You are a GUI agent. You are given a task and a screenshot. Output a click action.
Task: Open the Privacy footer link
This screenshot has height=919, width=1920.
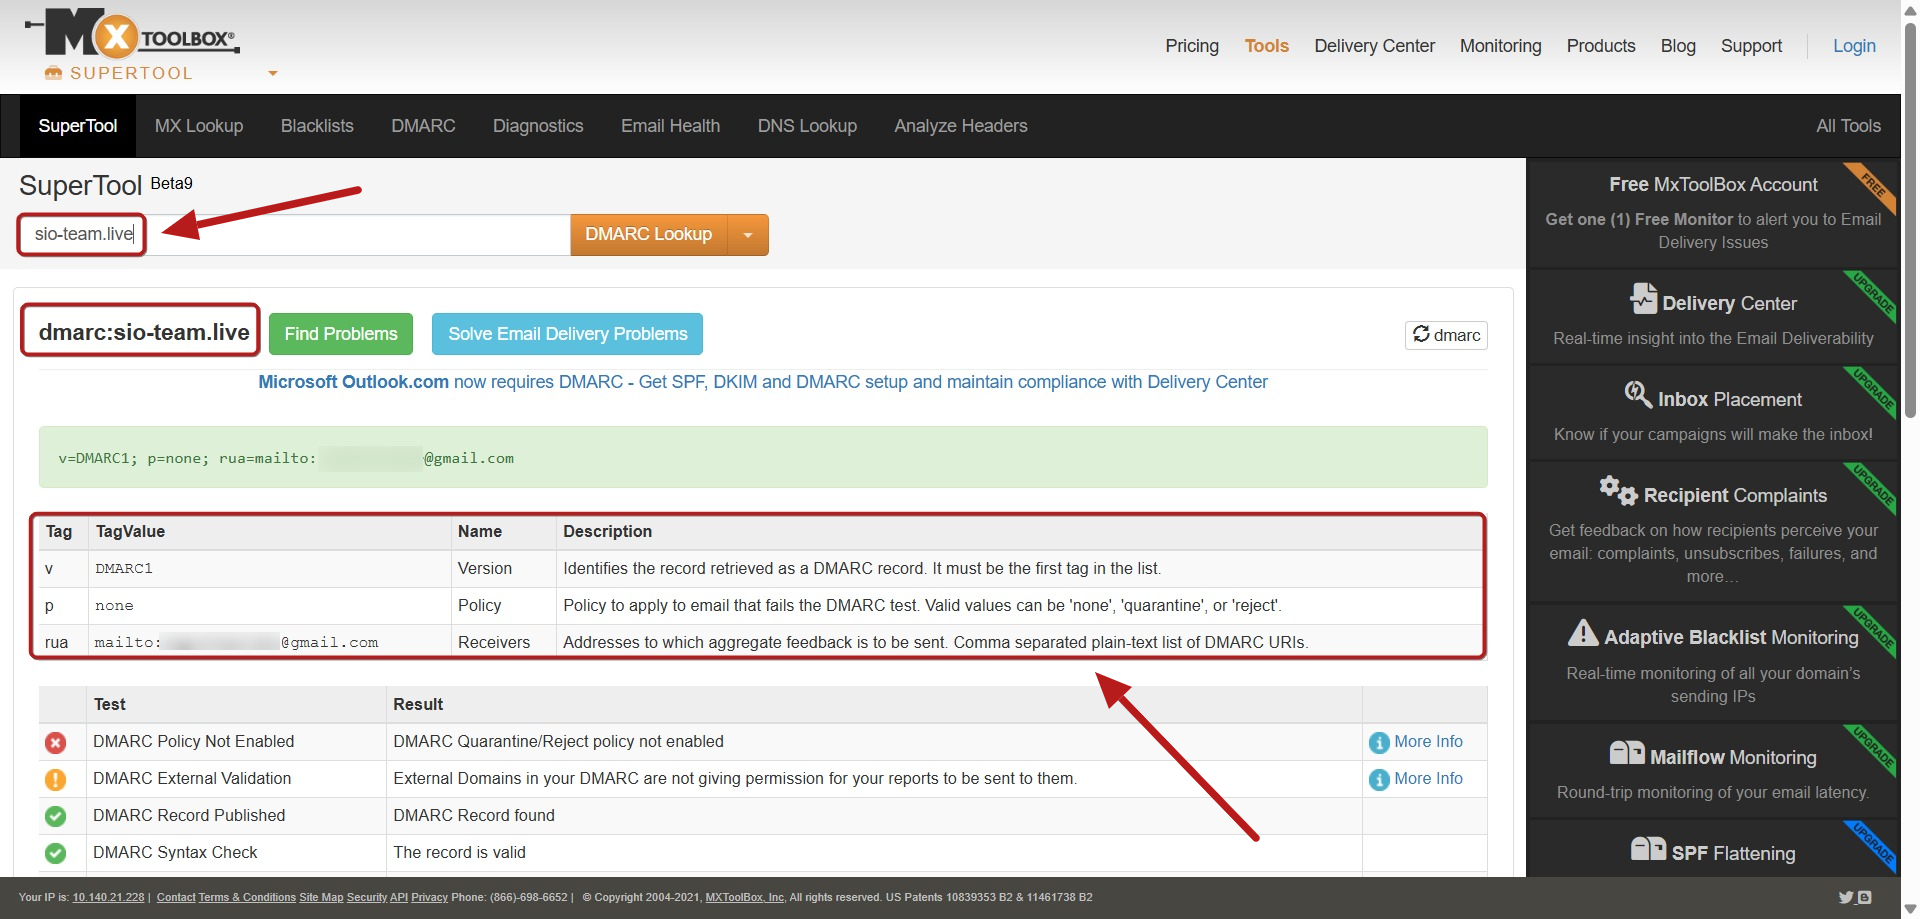click(429, 898)
